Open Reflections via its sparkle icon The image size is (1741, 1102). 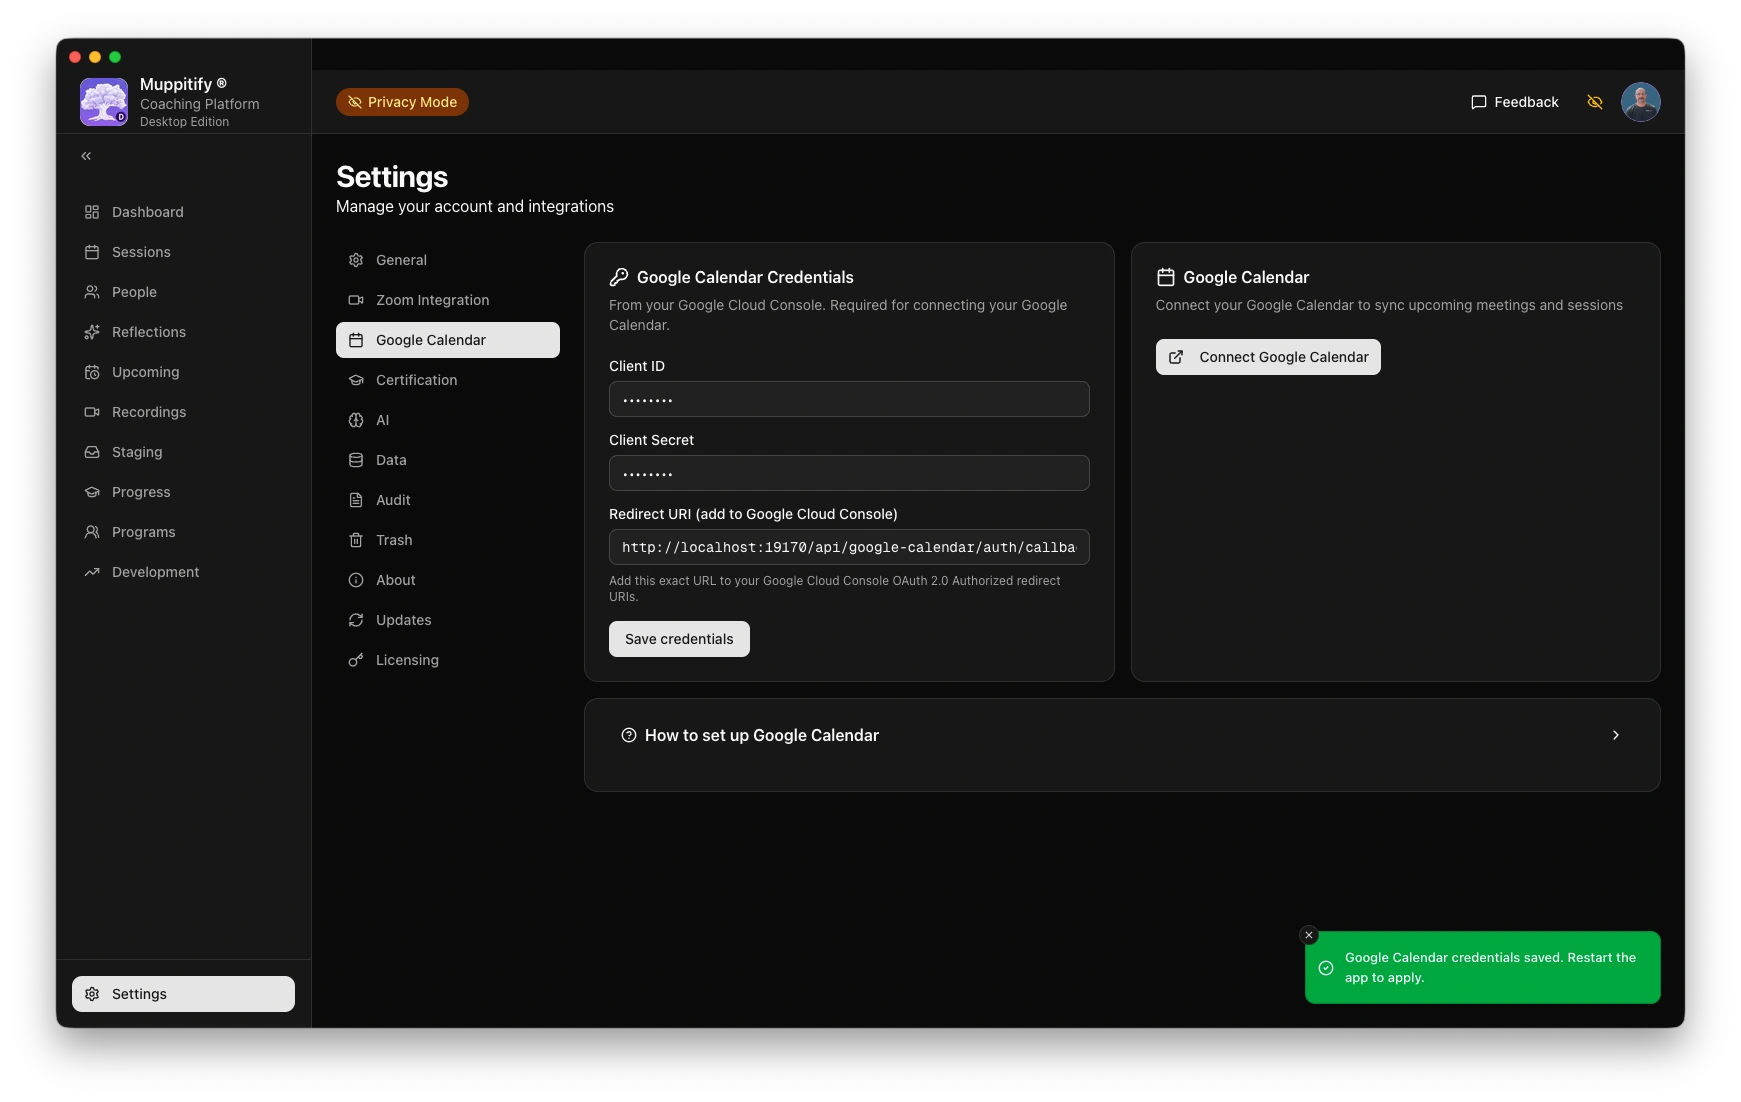[x=92, y=332]
